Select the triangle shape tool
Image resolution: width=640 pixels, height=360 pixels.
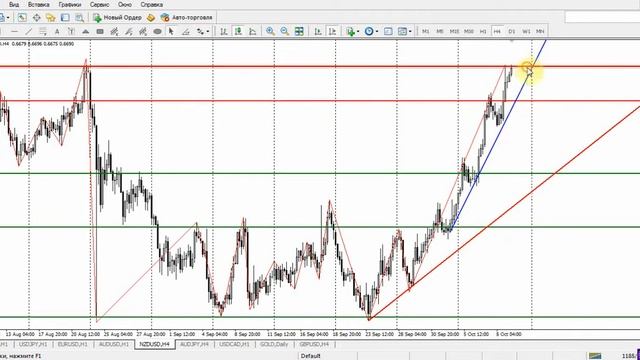pyautogui.click(x=85, y=31)
